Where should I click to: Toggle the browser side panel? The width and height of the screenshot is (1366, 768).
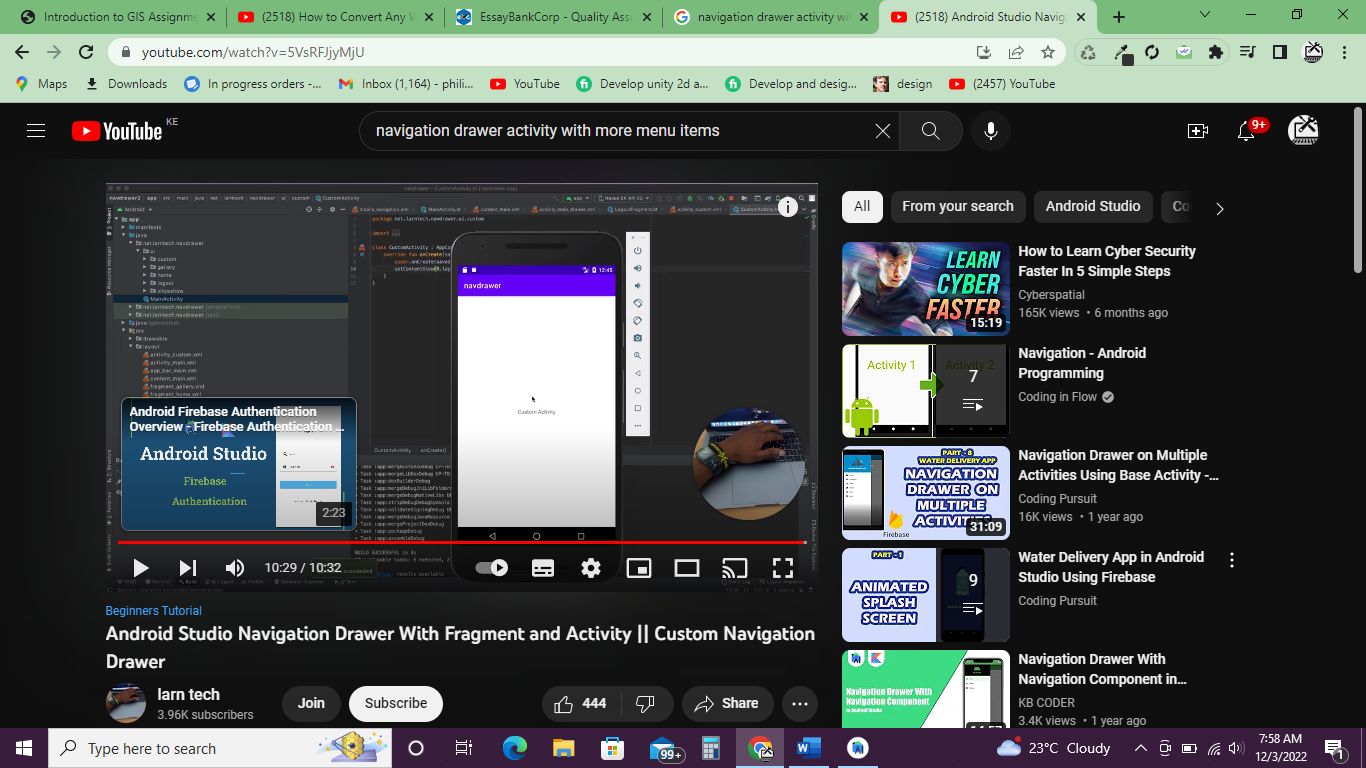pyautogui.click(x=1279, y=52)
